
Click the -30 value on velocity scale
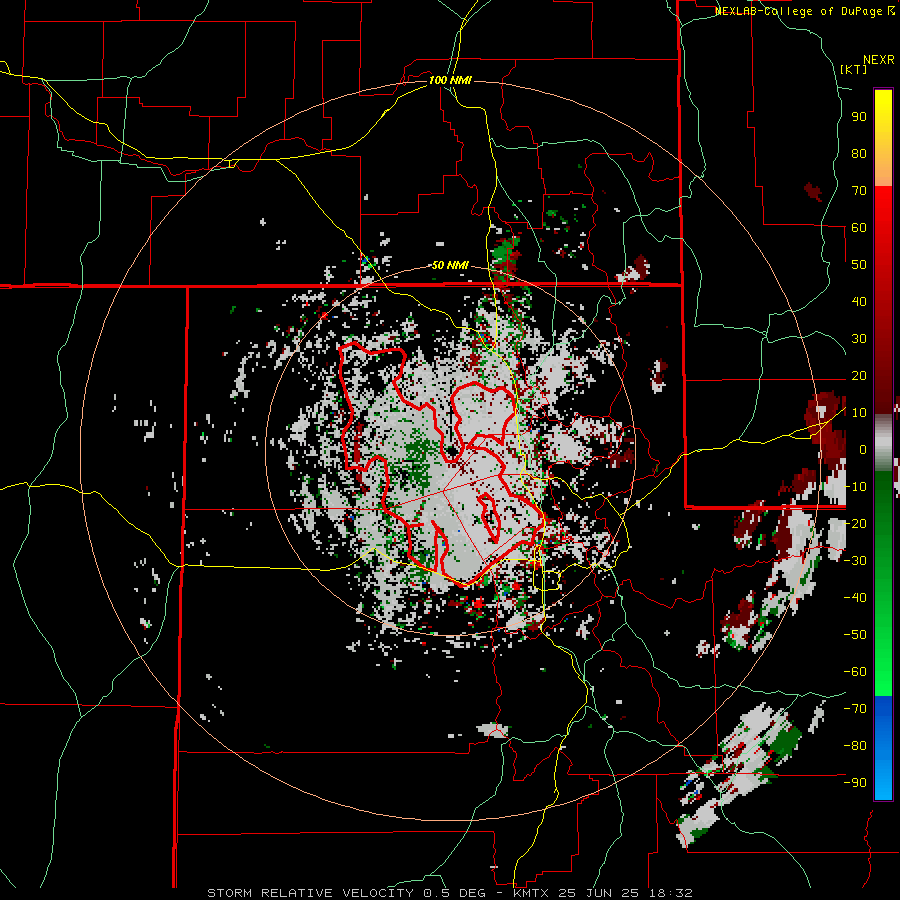click(x=855, y=561)
